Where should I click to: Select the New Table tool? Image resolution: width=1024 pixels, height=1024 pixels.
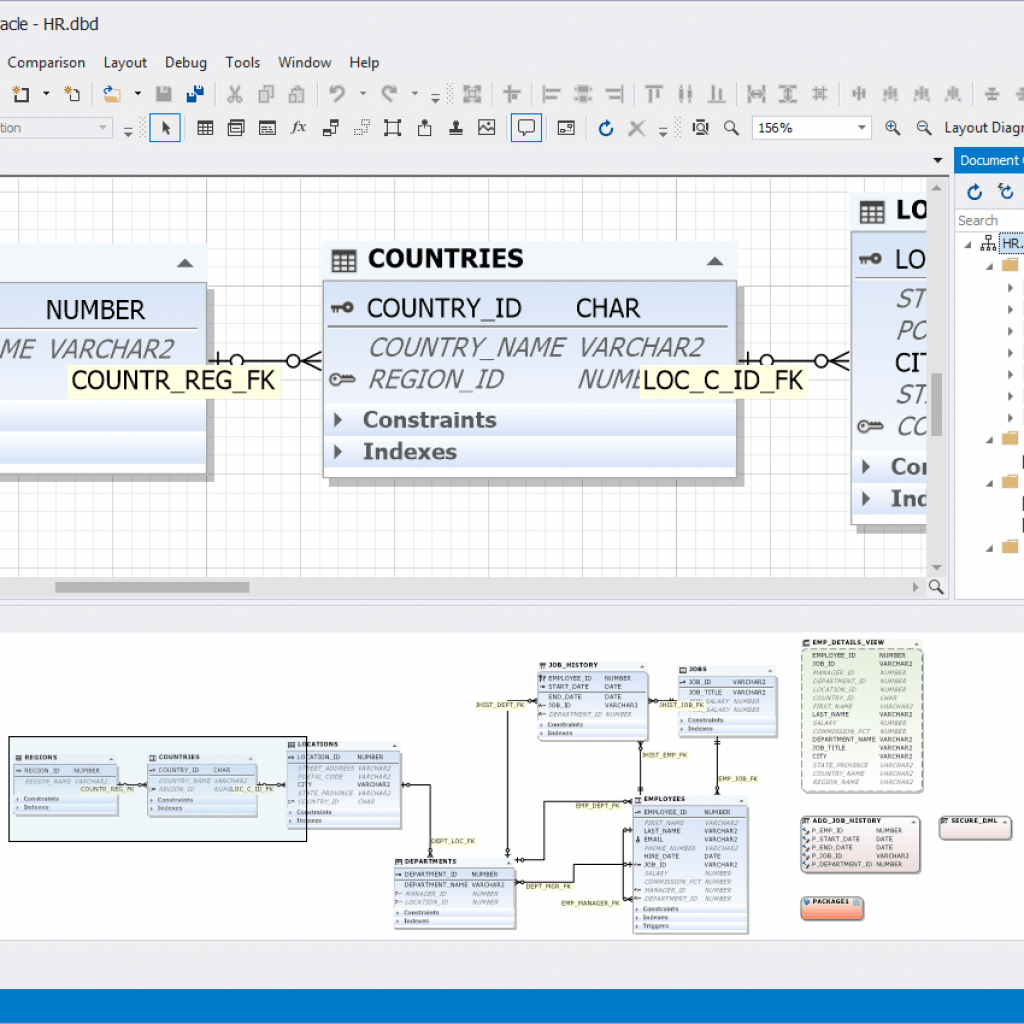(205, 128)
